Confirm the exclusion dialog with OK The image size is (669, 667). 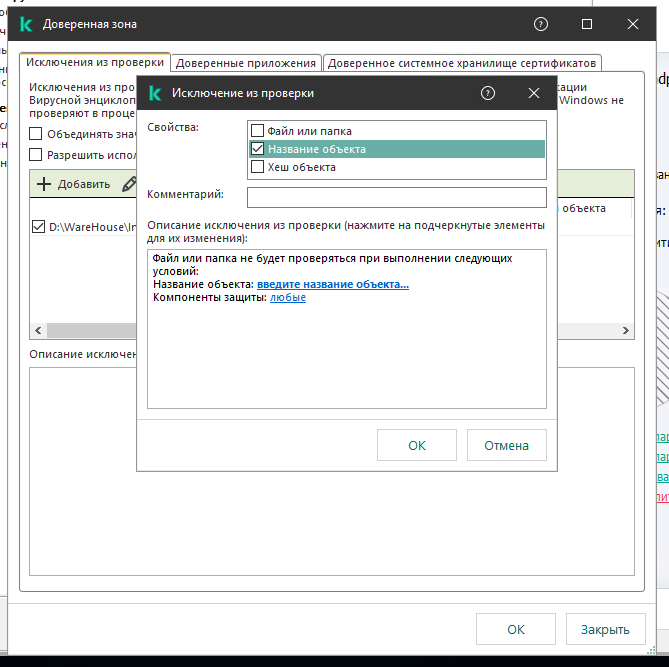pyautogui.click(x=417, y=445)
